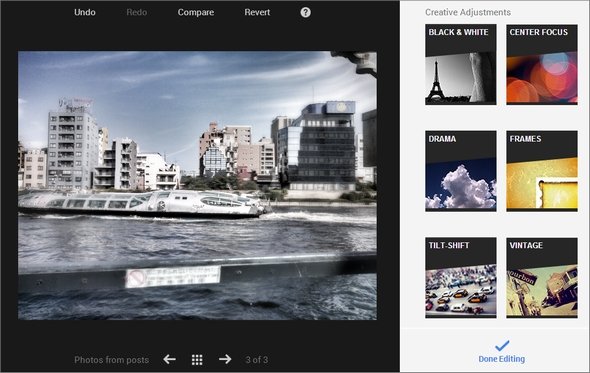590x373 pixels.
Task: Revert photo to original
Action: tap(257, 12)
